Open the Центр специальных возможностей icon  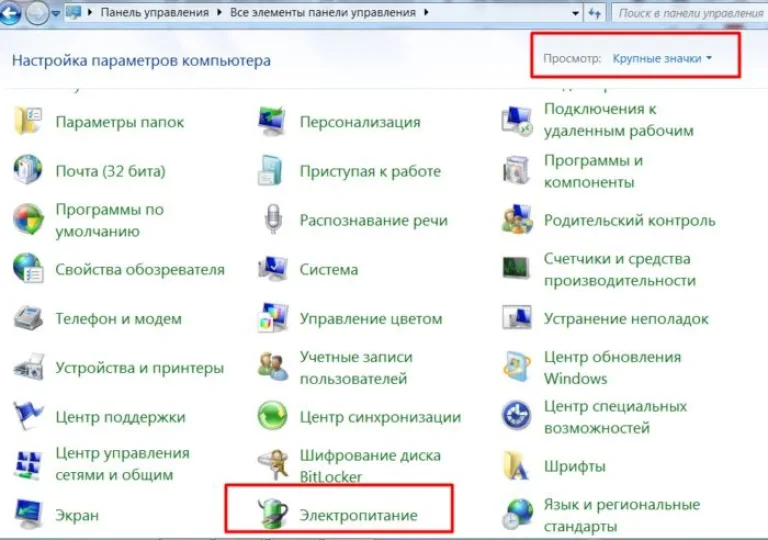(x=516, y=416)
